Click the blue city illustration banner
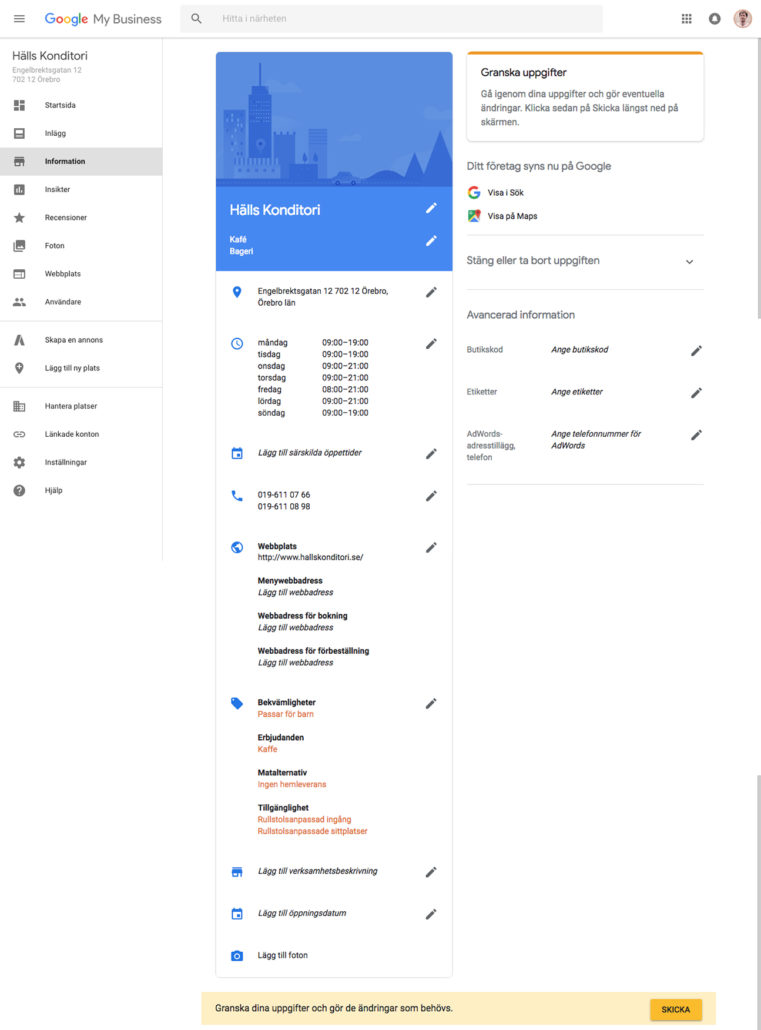This screenshot has width=761, height=1030. (x=334, y=120)
